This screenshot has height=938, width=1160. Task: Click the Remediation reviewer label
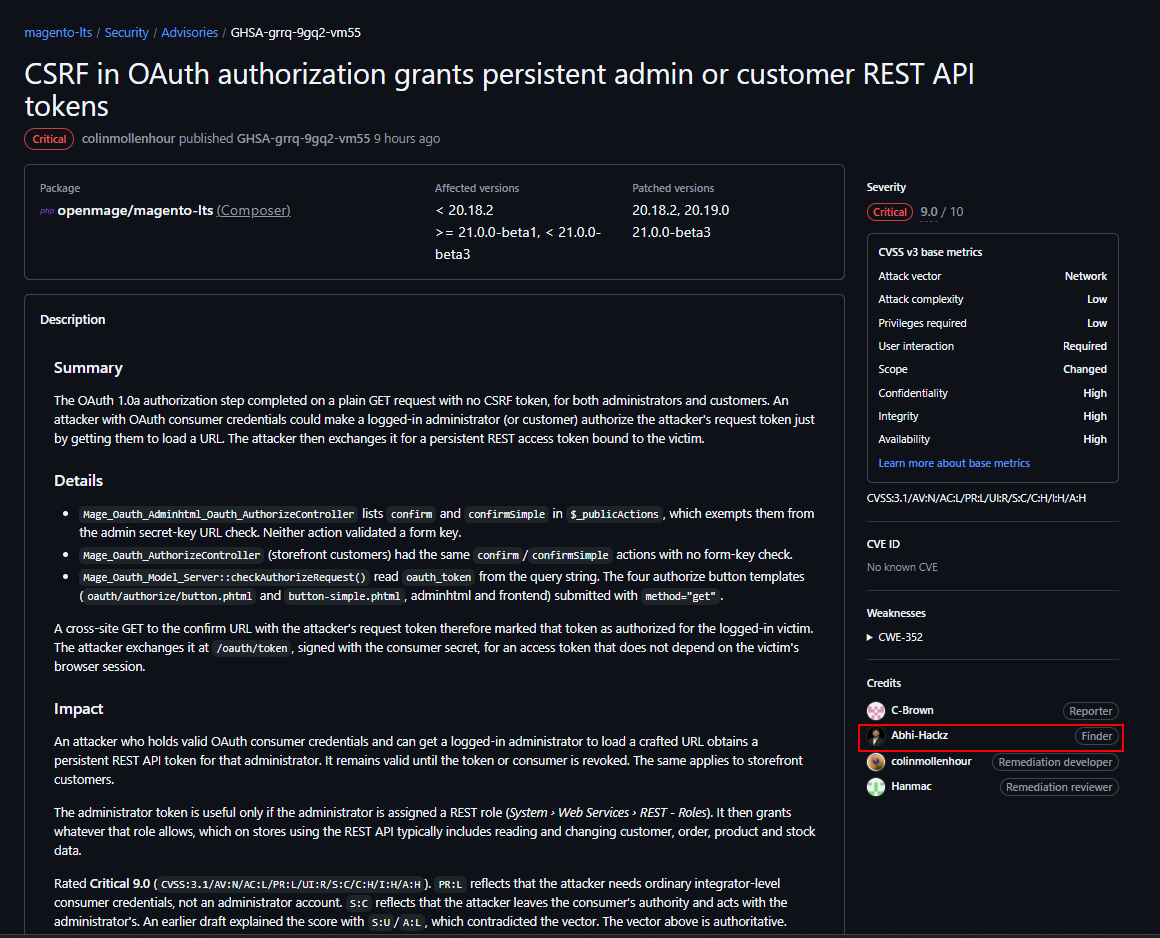[1059, 787]
